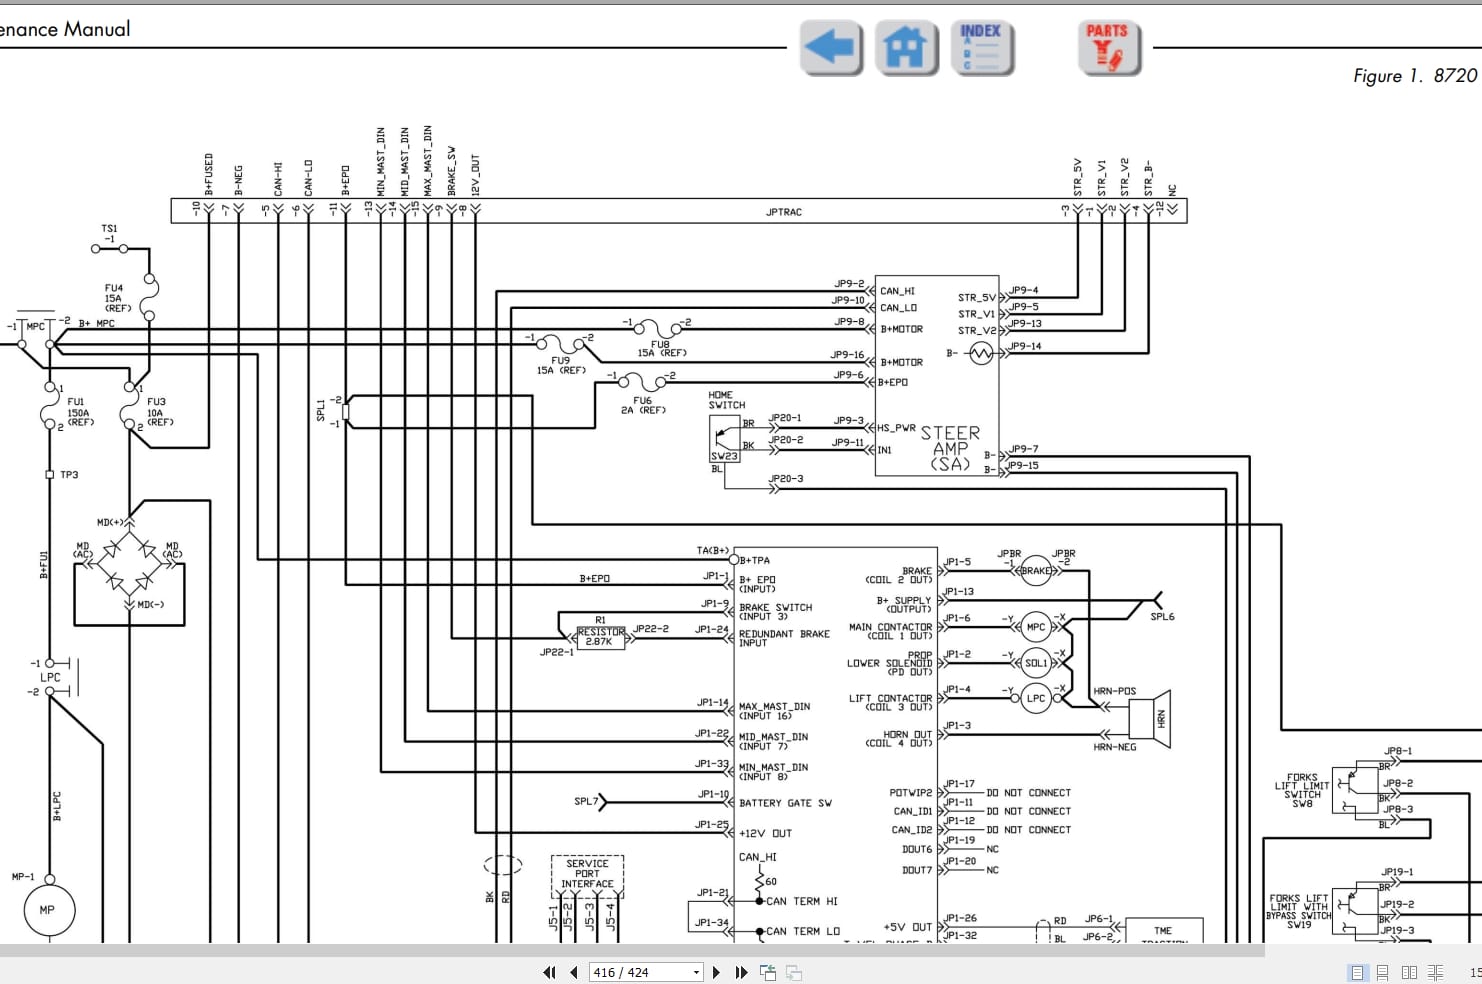
Task: Click the MAX_MAST_DIN (INPUT 16) label
Action: (774, 711)
